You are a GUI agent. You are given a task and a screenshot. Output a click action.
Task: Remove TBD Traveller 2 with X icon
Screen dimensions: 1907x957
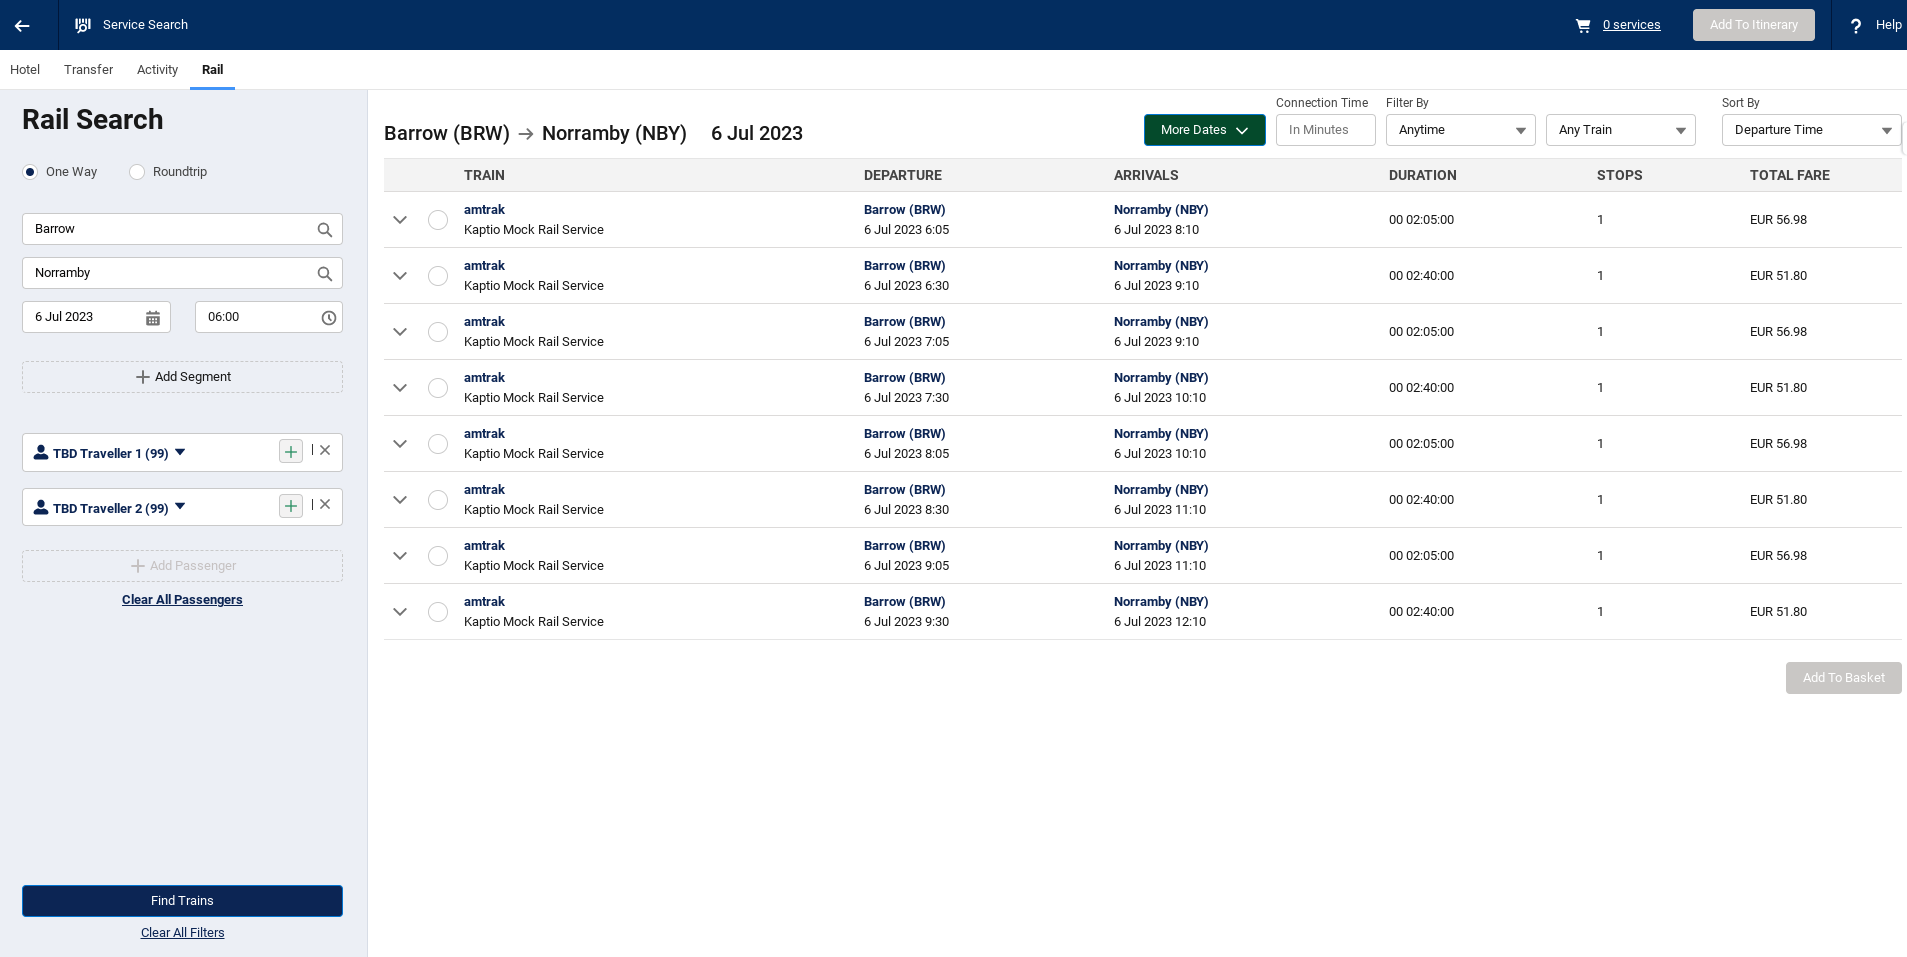(325, 505)
